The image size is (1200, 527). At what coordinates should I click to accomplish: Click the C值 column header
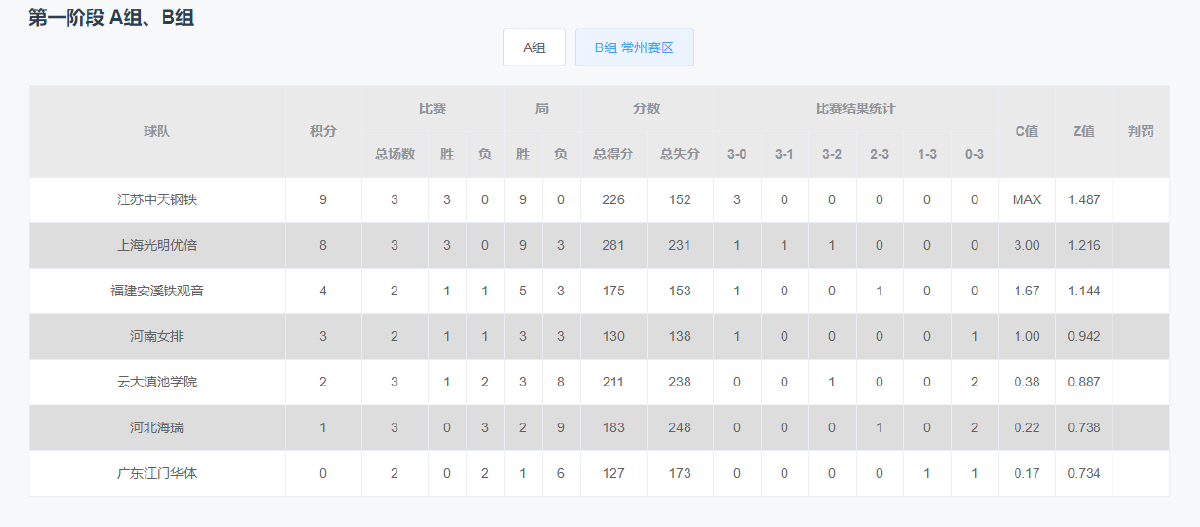(1027, 131)
